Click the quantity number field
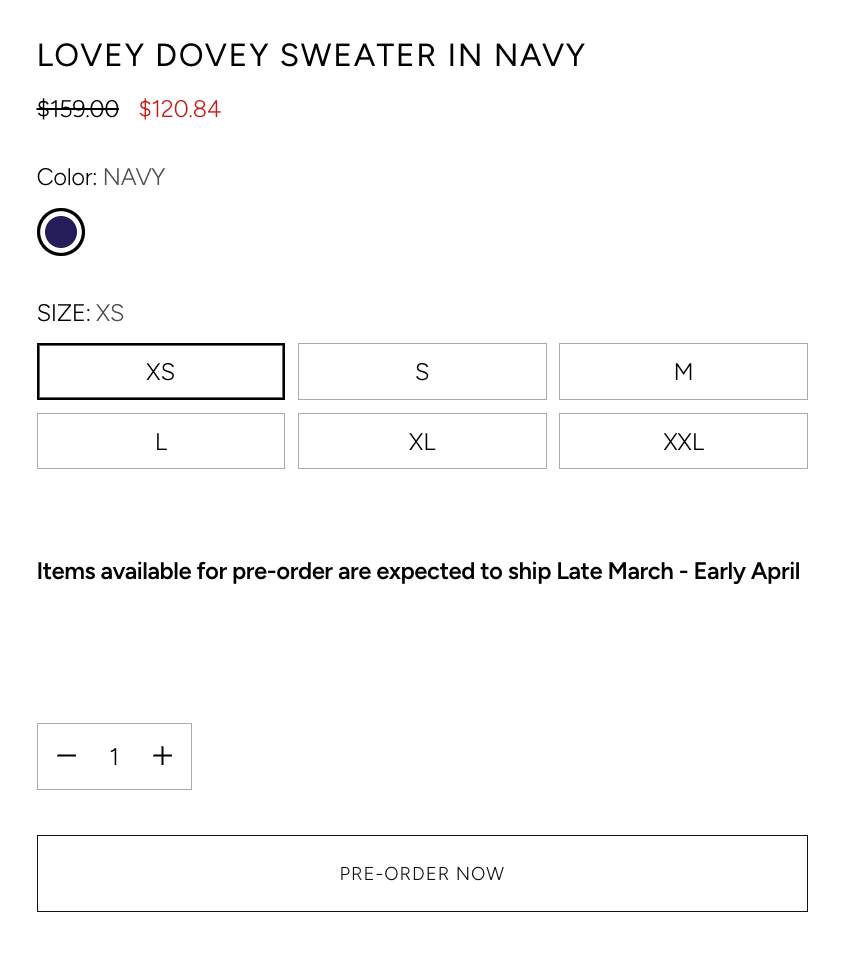 pos(115,757)
